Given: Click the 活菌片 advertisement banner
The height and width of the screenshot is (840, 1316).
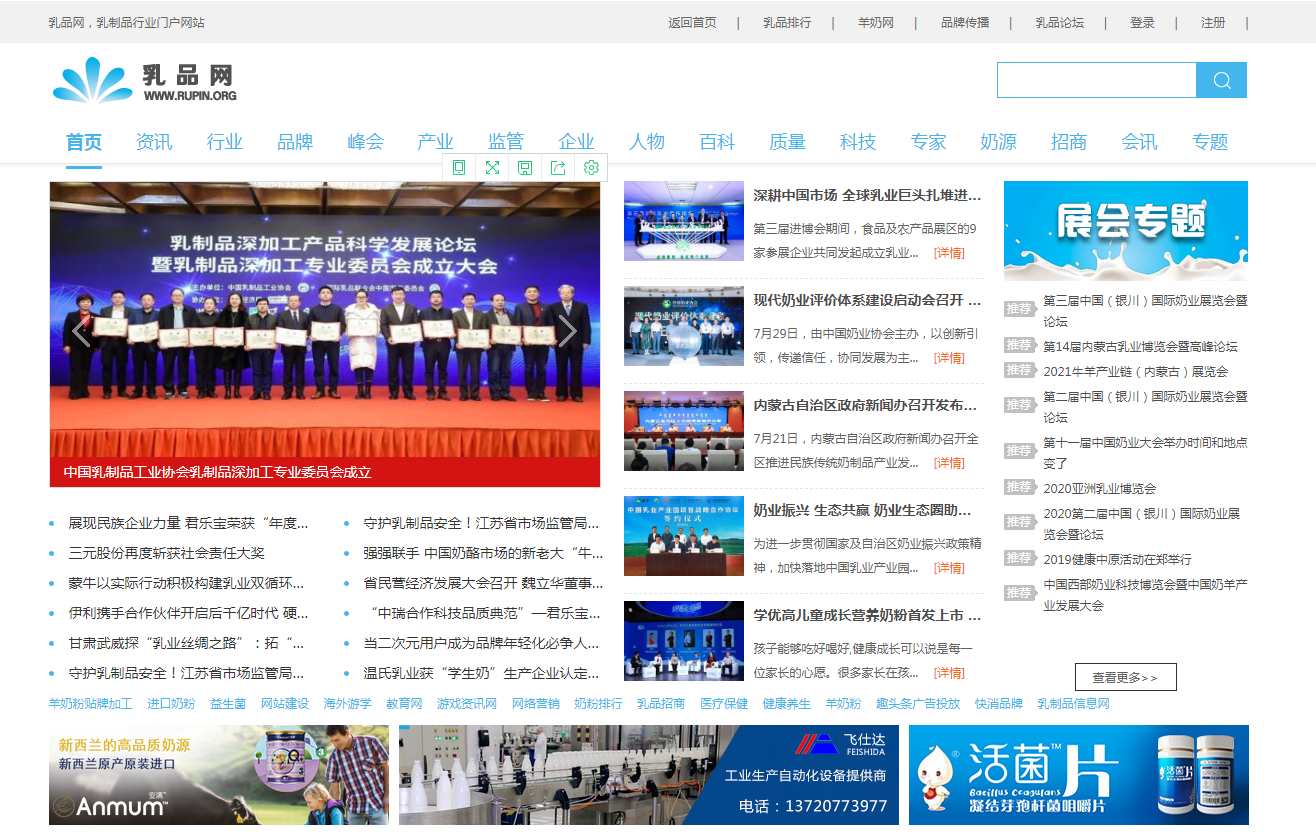Looking at the screenshot, I should [x=1079, y=775].
